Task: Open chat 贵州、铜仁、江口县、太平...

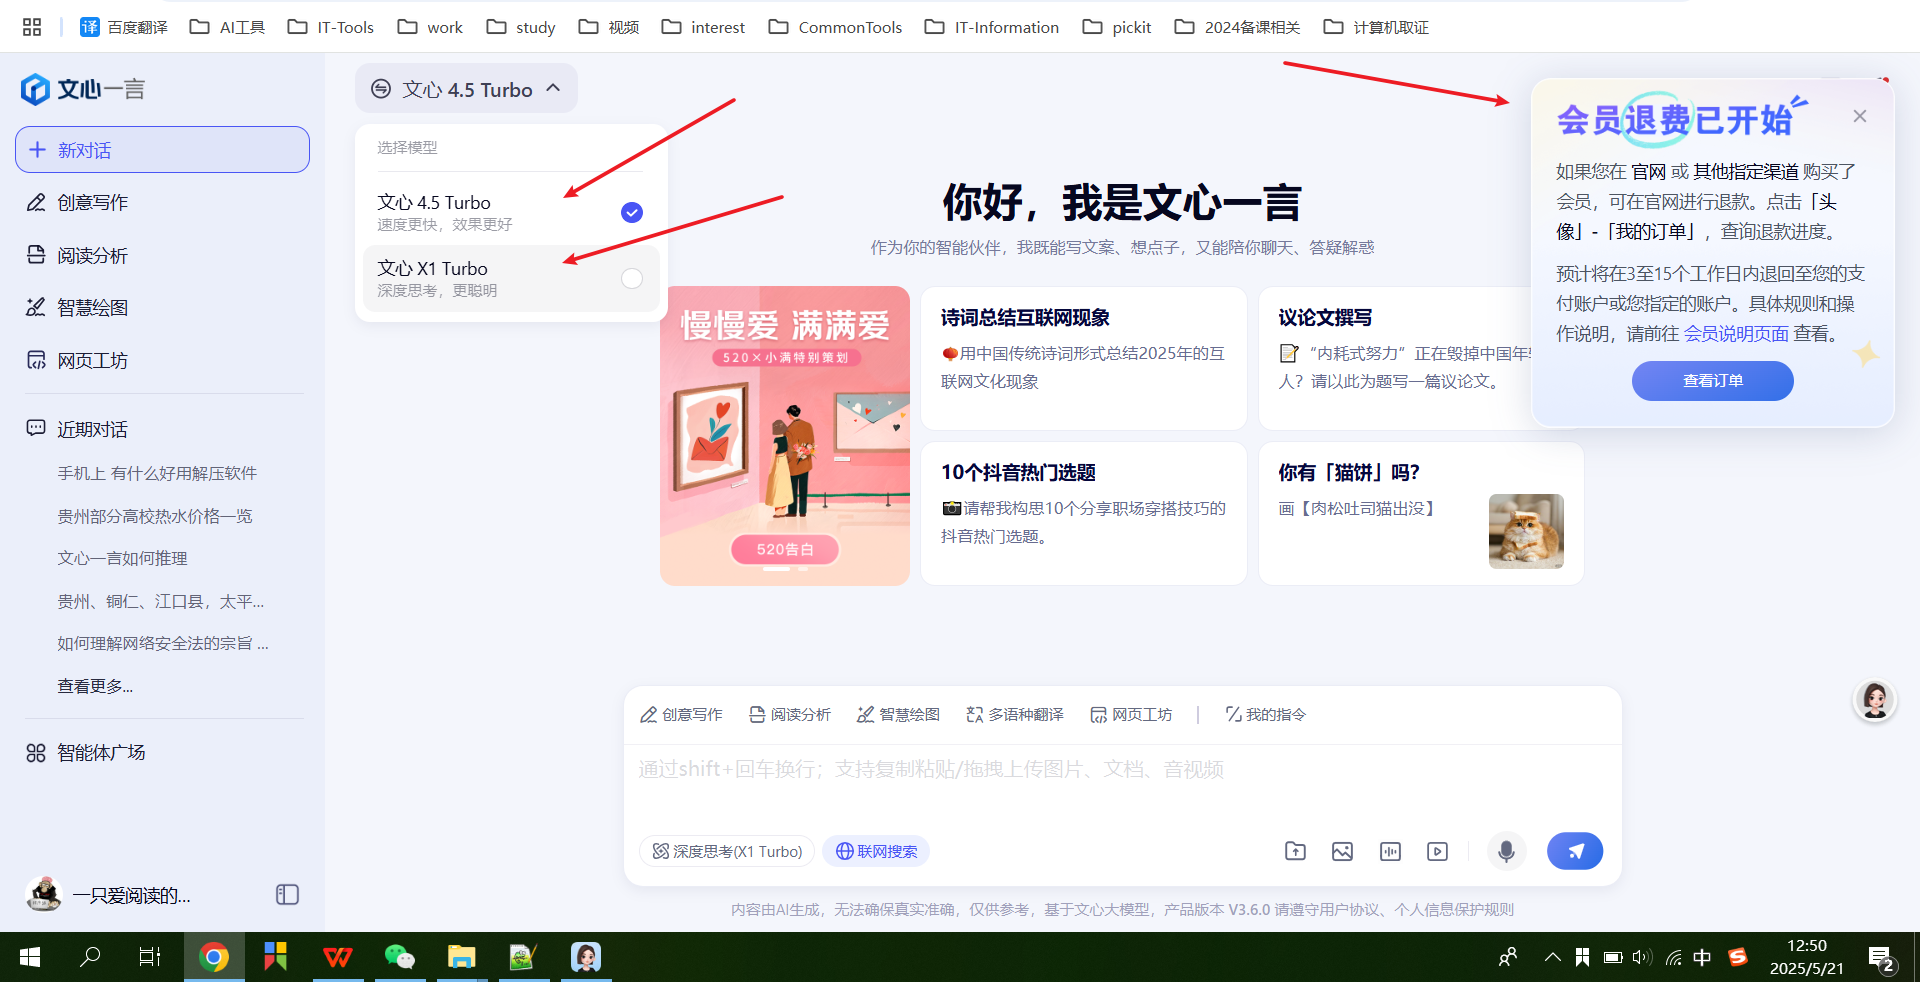Action: pos(161,601)
